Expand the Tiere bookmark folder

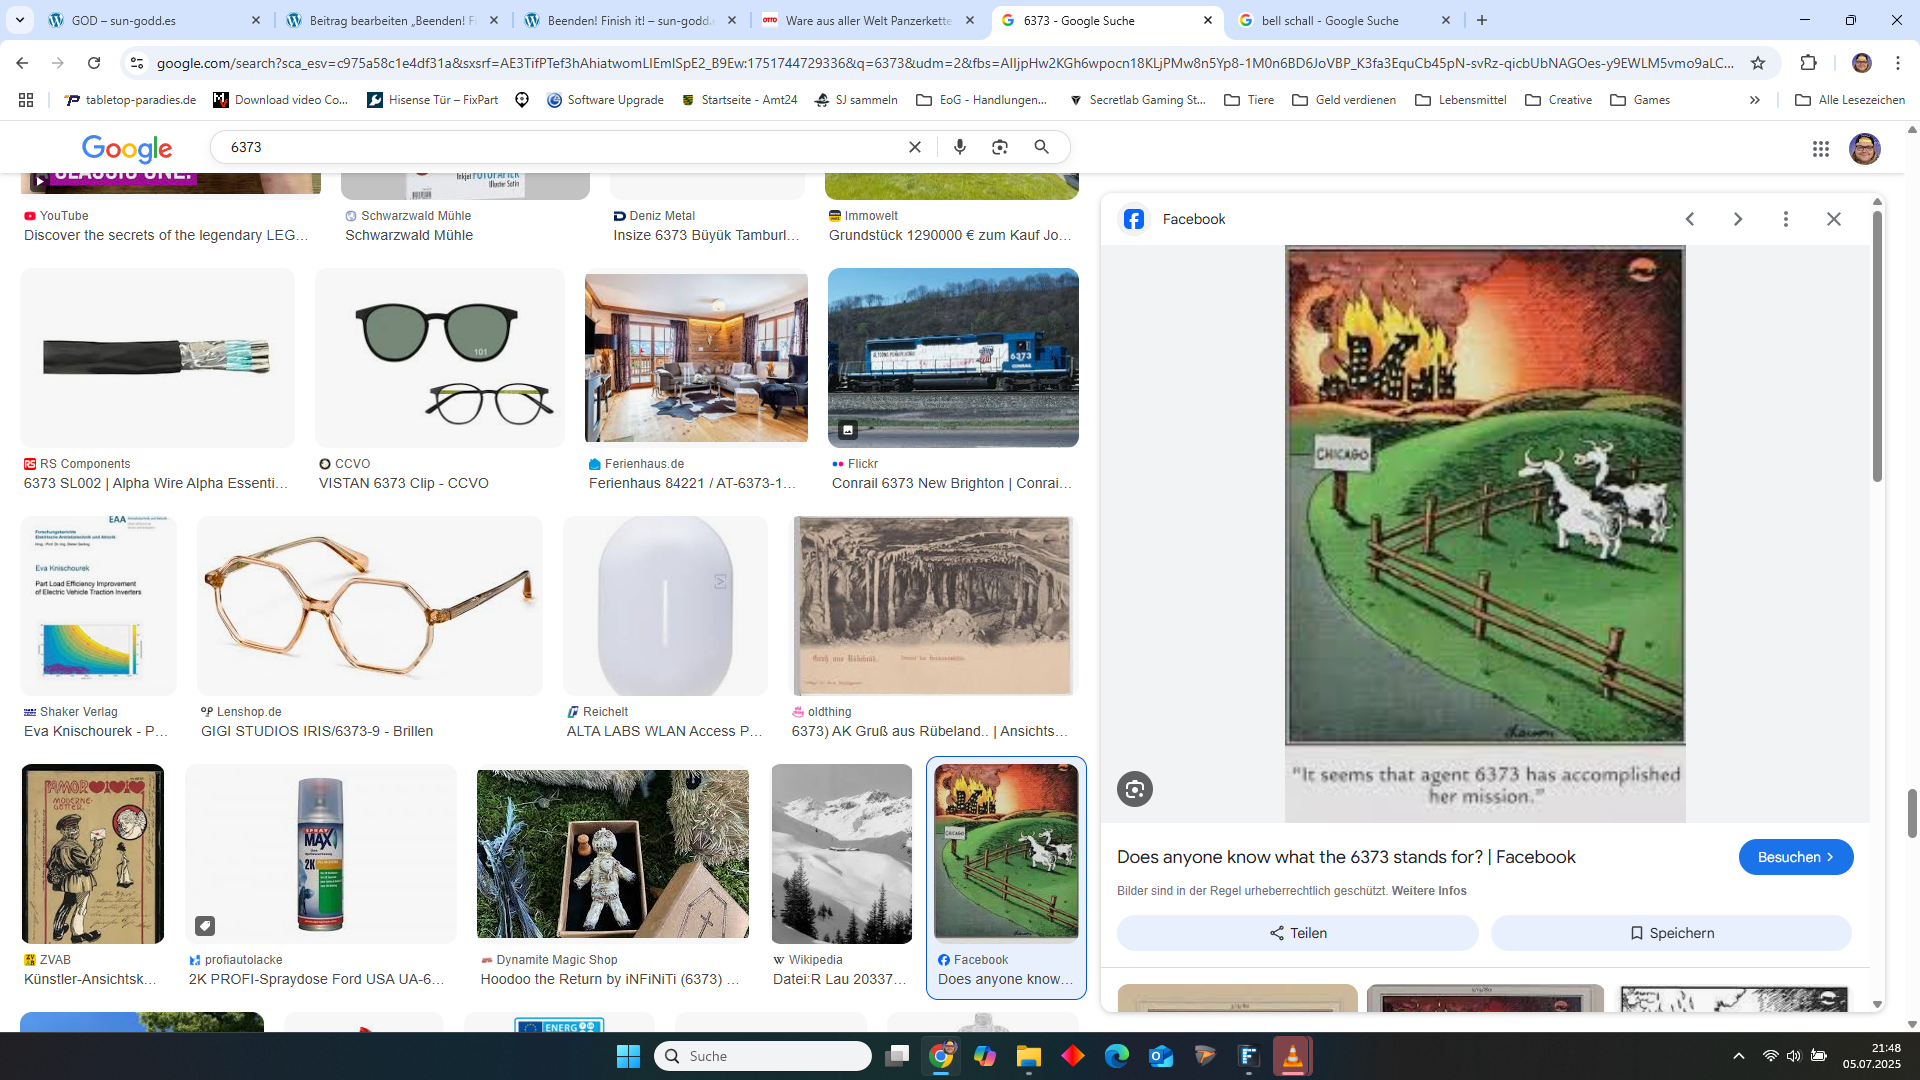point(1249,100)
